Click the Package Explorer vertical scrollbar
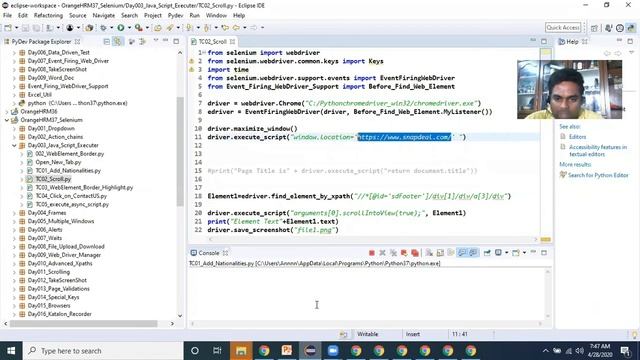This screenshot has width=640, height=360. 180,151
